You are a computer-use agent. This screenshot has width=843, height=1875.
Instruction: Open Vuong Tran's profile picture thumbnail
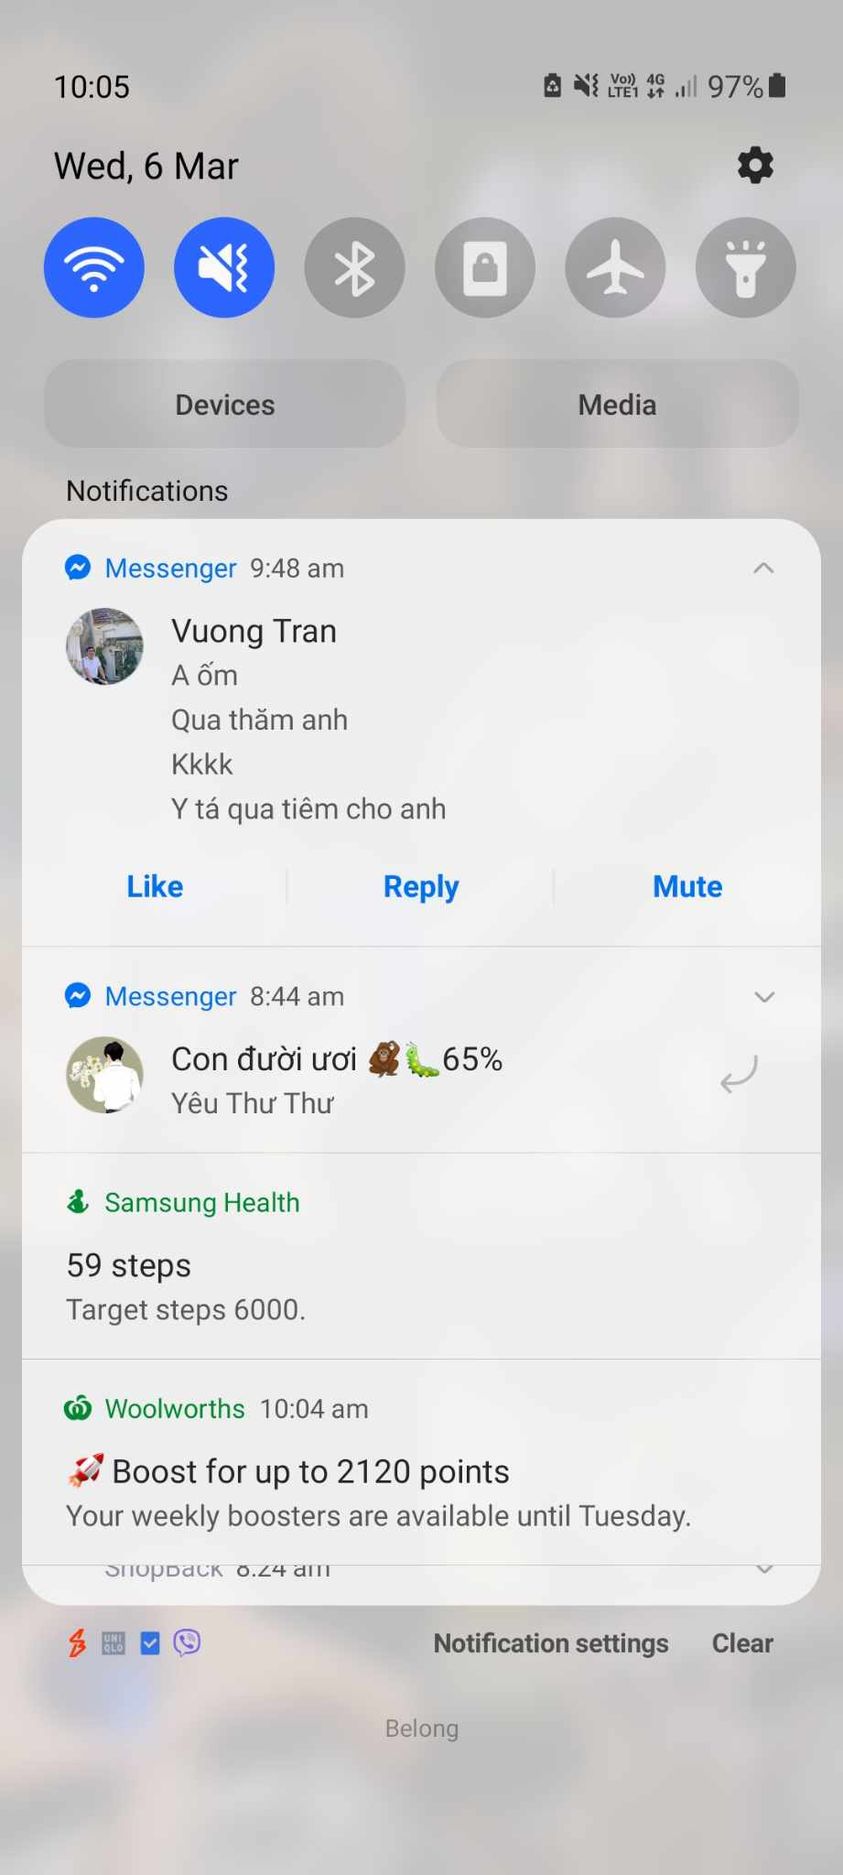click(105, 646)
